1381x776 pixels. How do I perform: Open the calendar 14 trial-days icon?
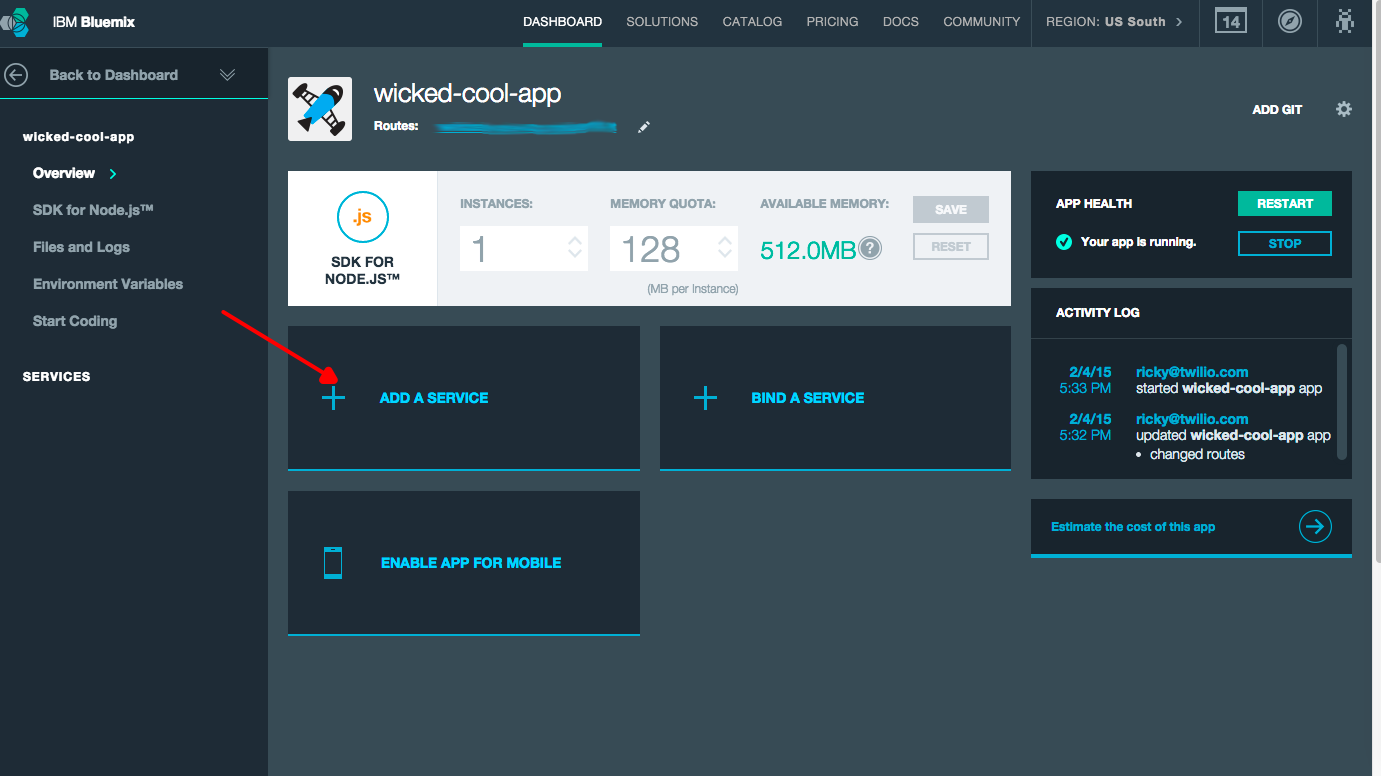tap(1230, 21)
